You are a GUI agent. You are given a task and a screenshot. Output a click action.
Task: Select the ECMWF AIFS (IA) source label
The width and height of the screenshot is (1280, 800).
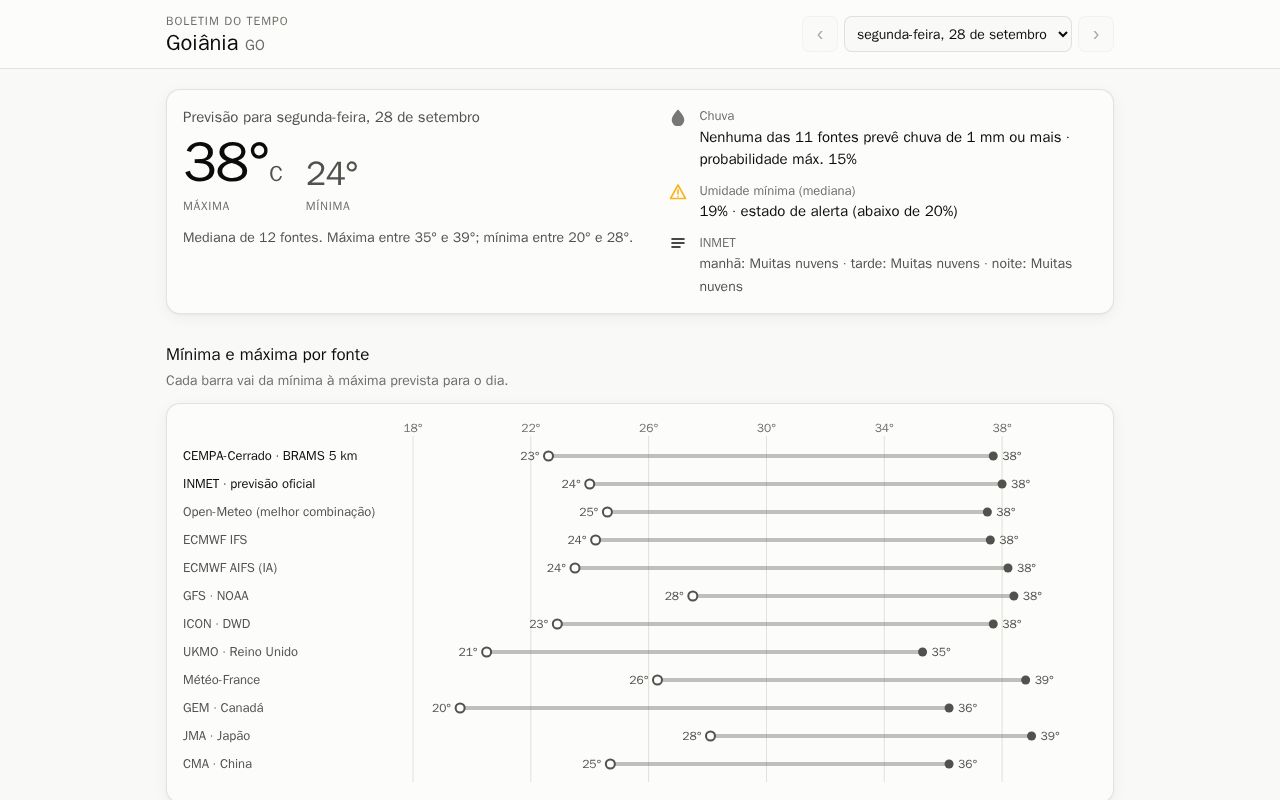(230, 568)
